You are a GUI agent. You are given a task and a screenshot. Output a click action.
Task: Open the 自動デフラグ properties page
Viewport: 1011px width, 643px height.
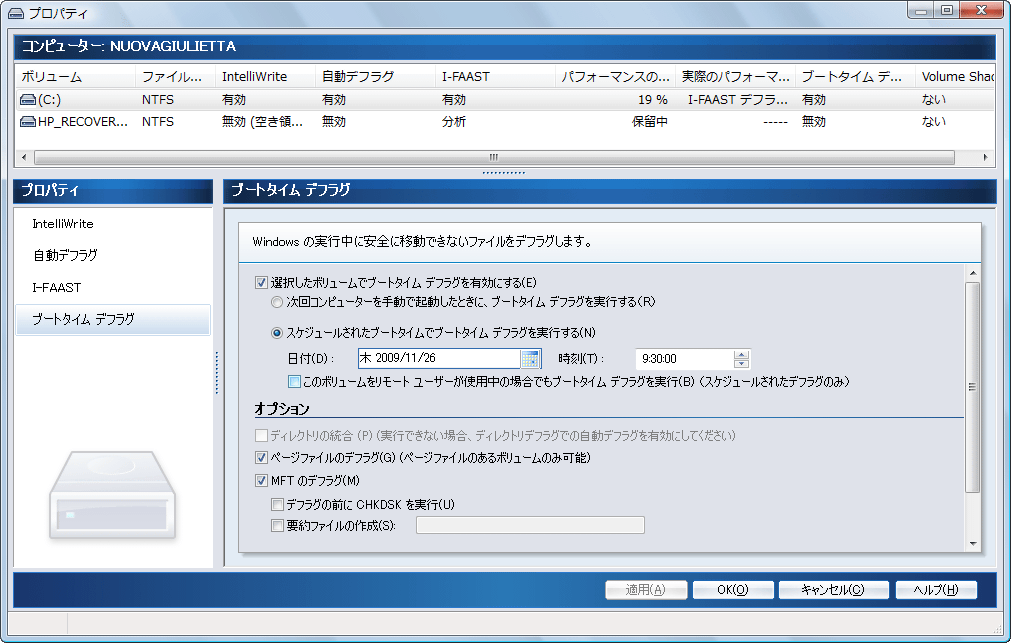tap(65, 255)
